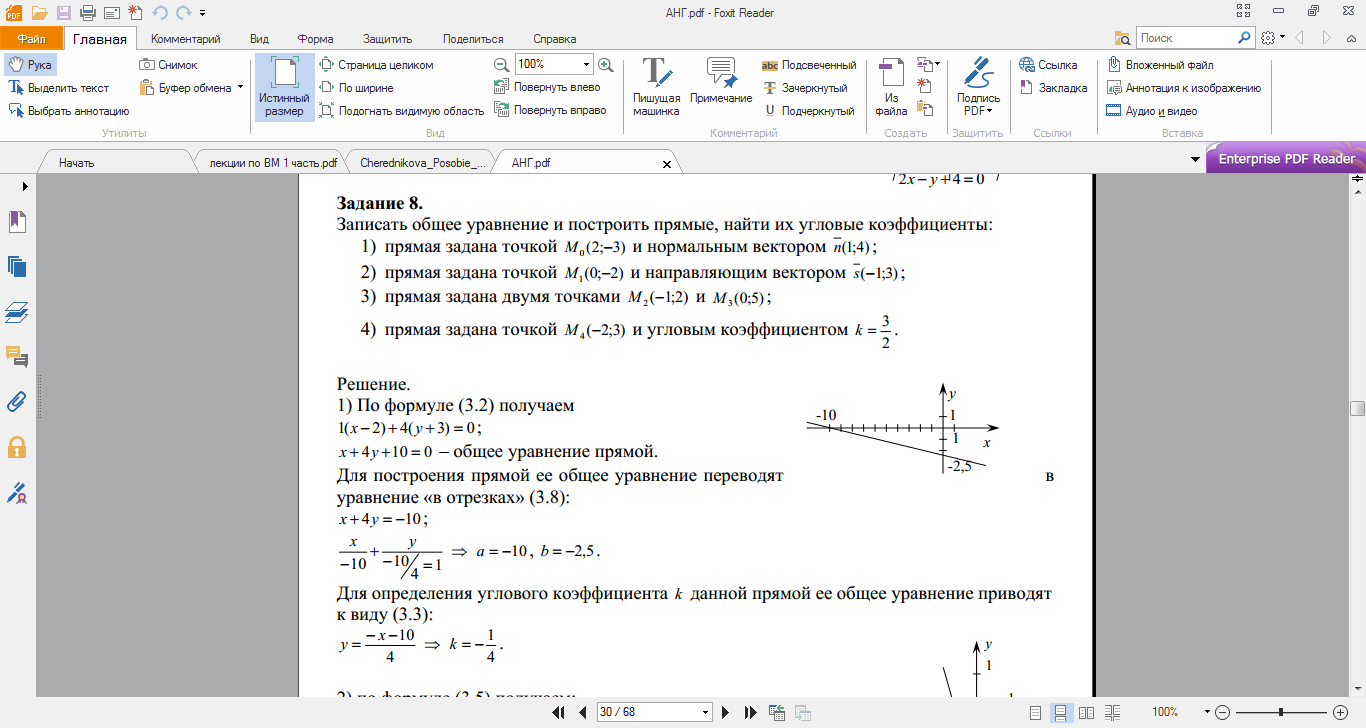Screen dimensions: 1366x728
Task: Select the Рука hand tool
Action: coord(30,65)
